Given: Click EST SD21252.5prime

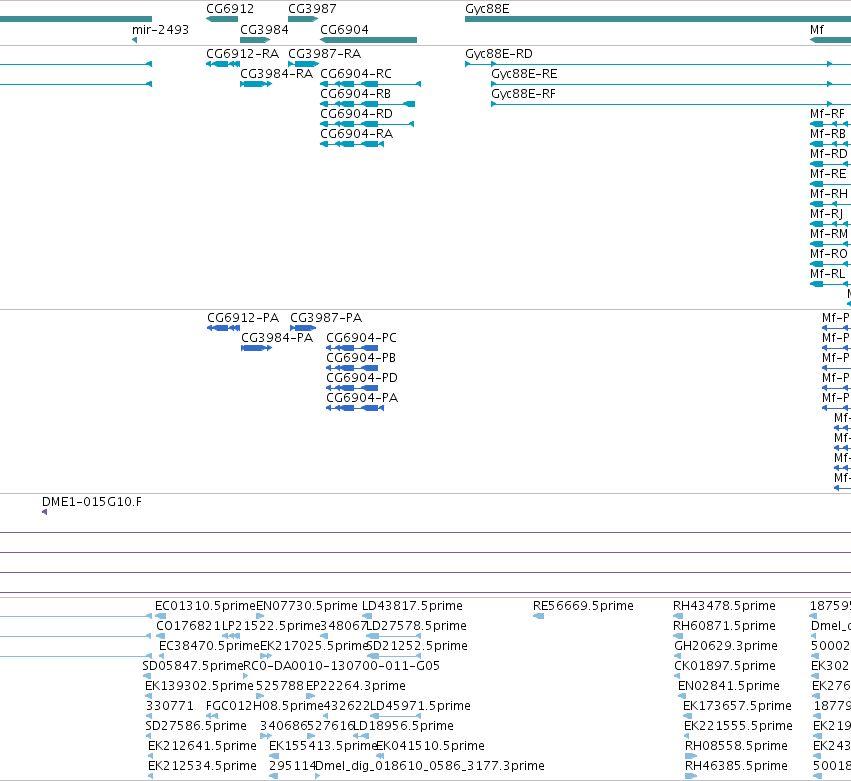Looking at the screenshot, I should (x=417, y=646).
